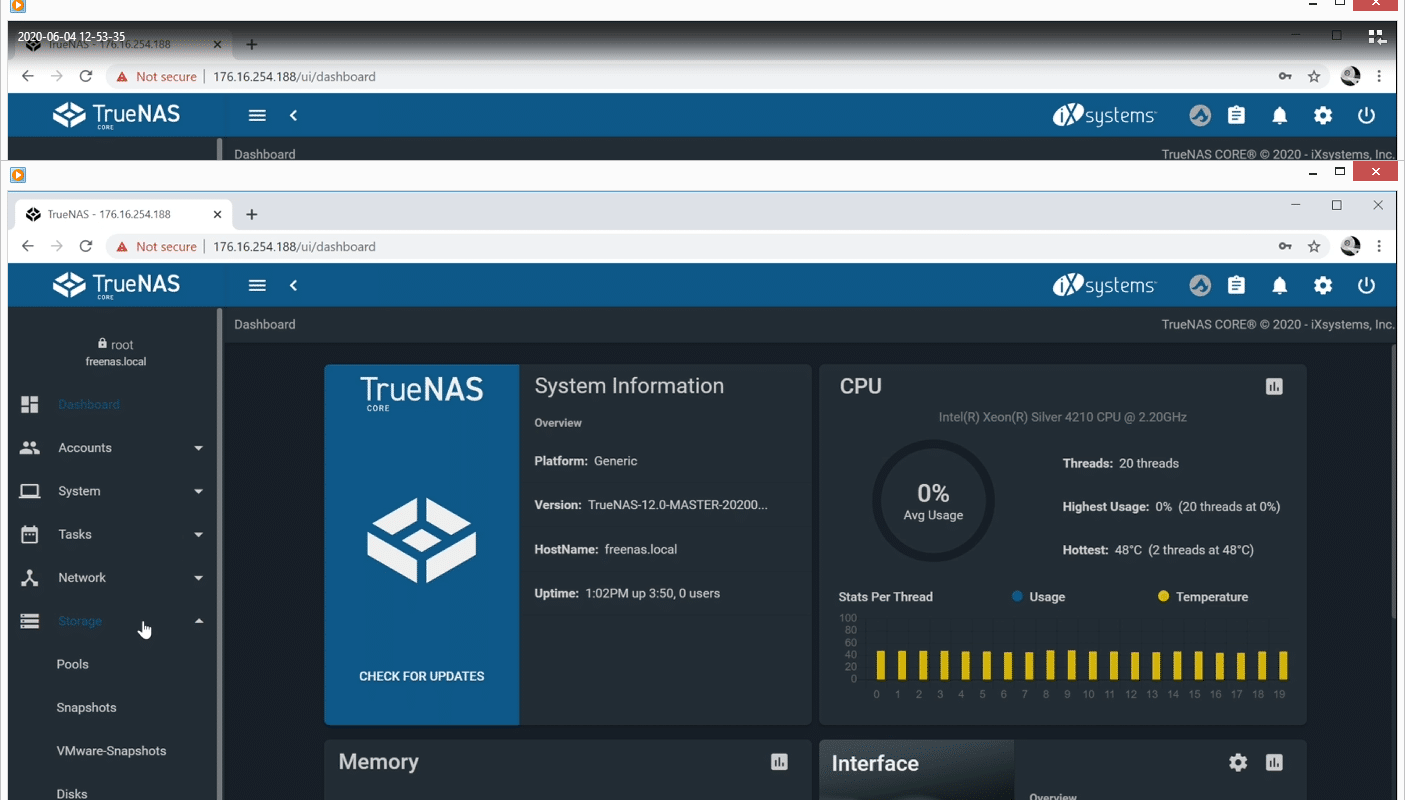Click address bar URL in front window
1405x800 pixels.
click(x=294, y=246)
